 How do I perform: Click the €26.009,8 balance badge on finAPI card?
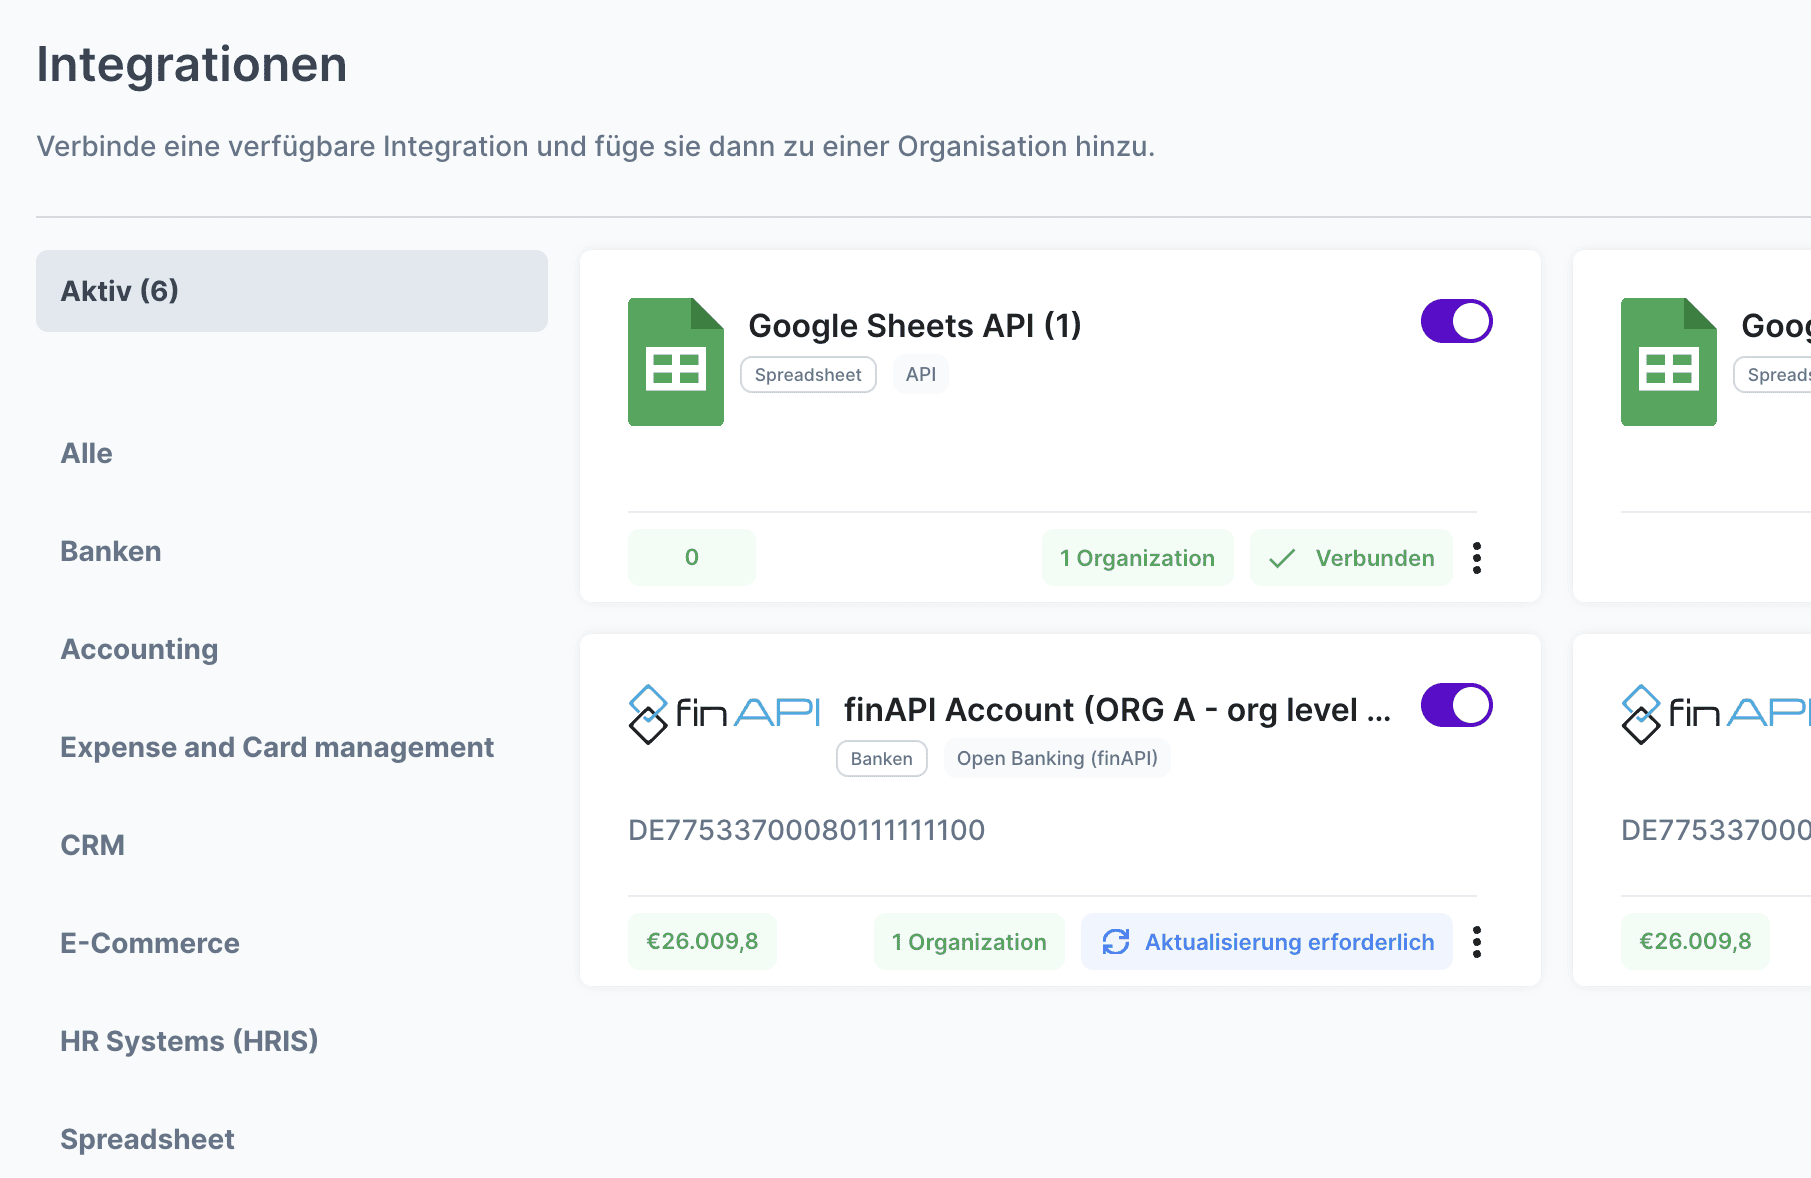click(702, 942)
